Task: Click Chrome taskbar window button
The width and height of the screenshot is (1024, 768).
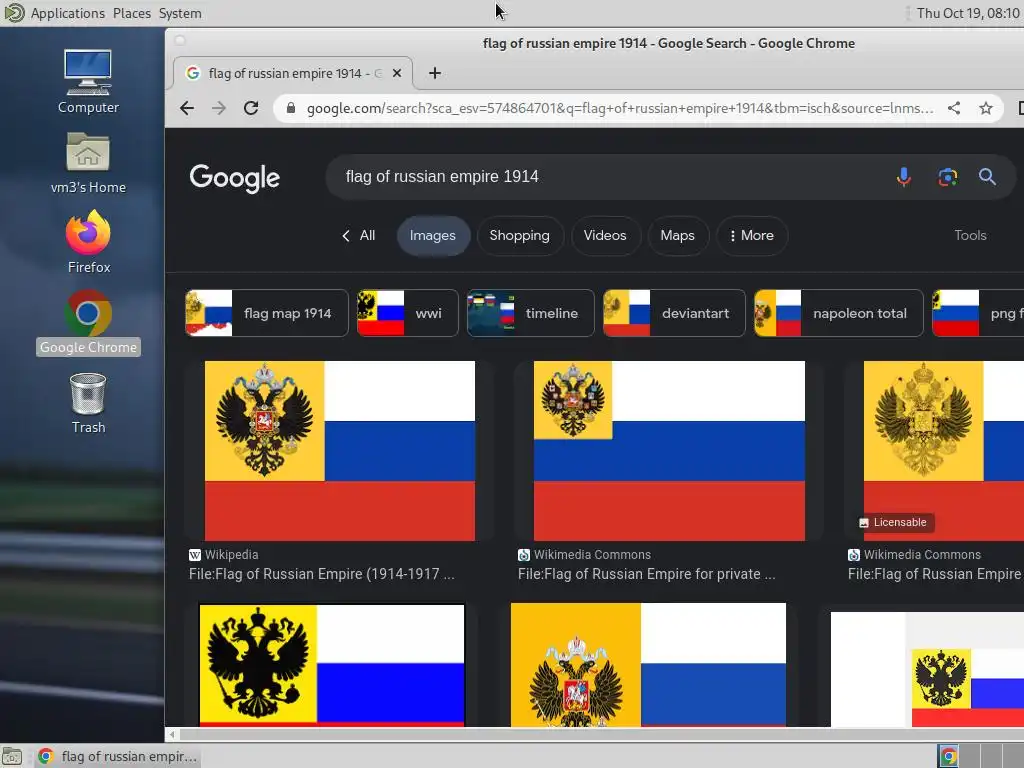Action: 118,756
